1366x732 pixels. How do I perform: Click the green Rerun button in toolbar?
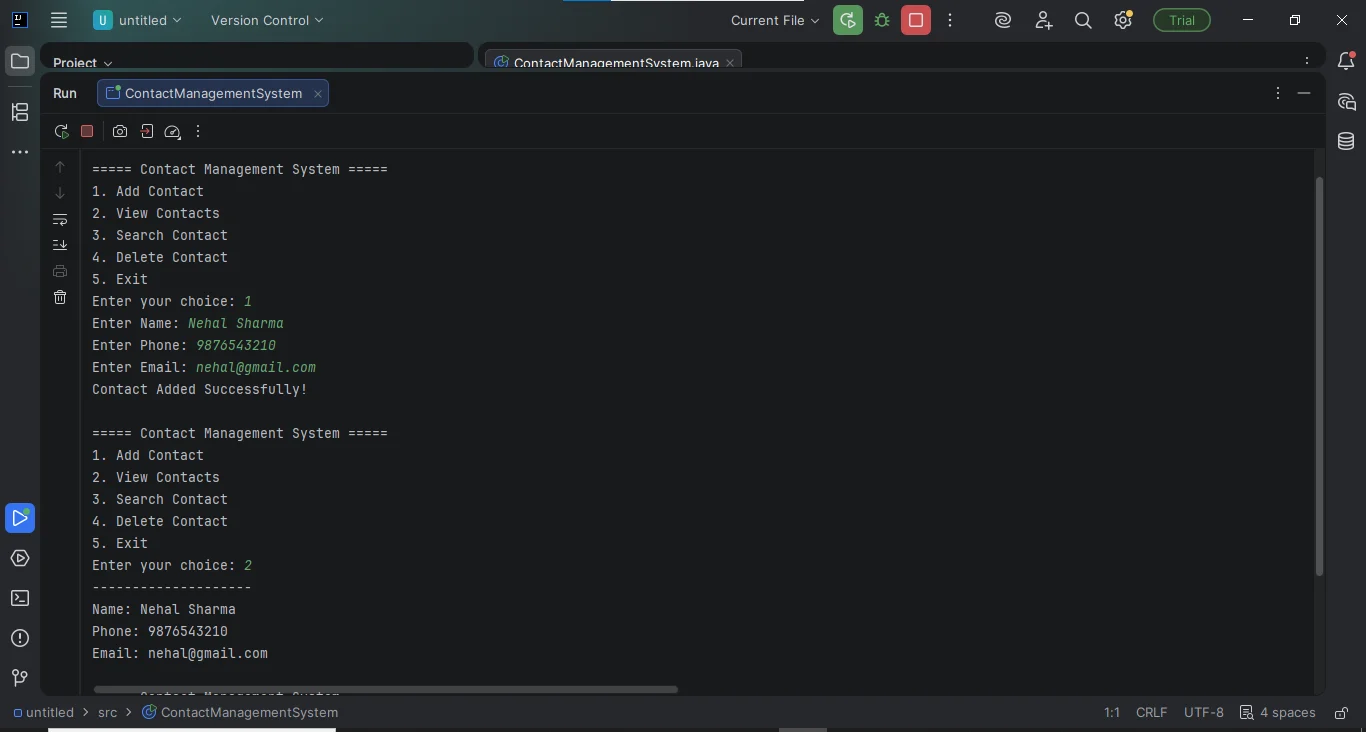(x=848, y=20)
